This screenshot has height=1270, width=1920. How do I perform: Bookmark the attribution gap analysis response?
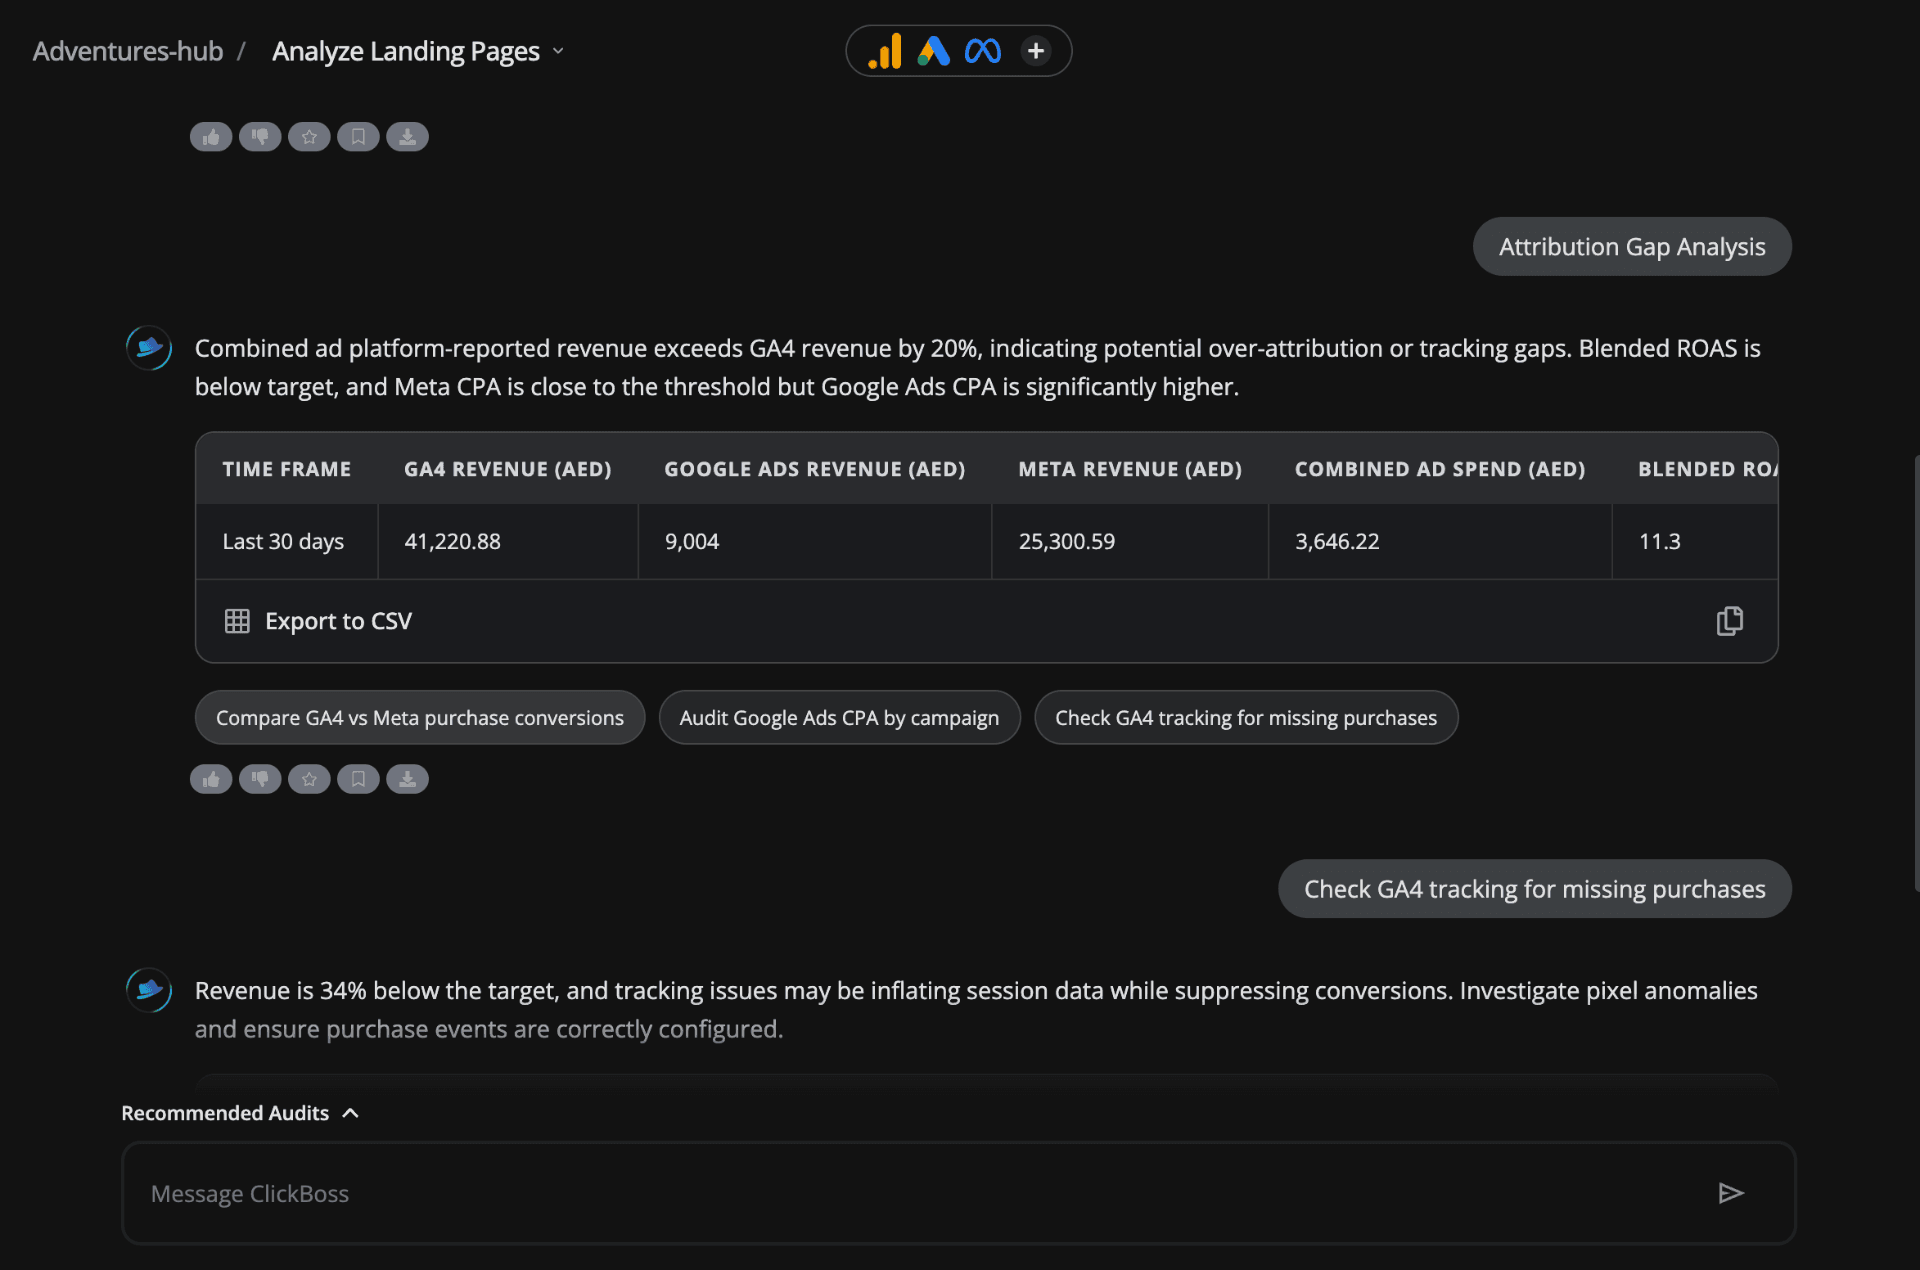tap(358, 779)
